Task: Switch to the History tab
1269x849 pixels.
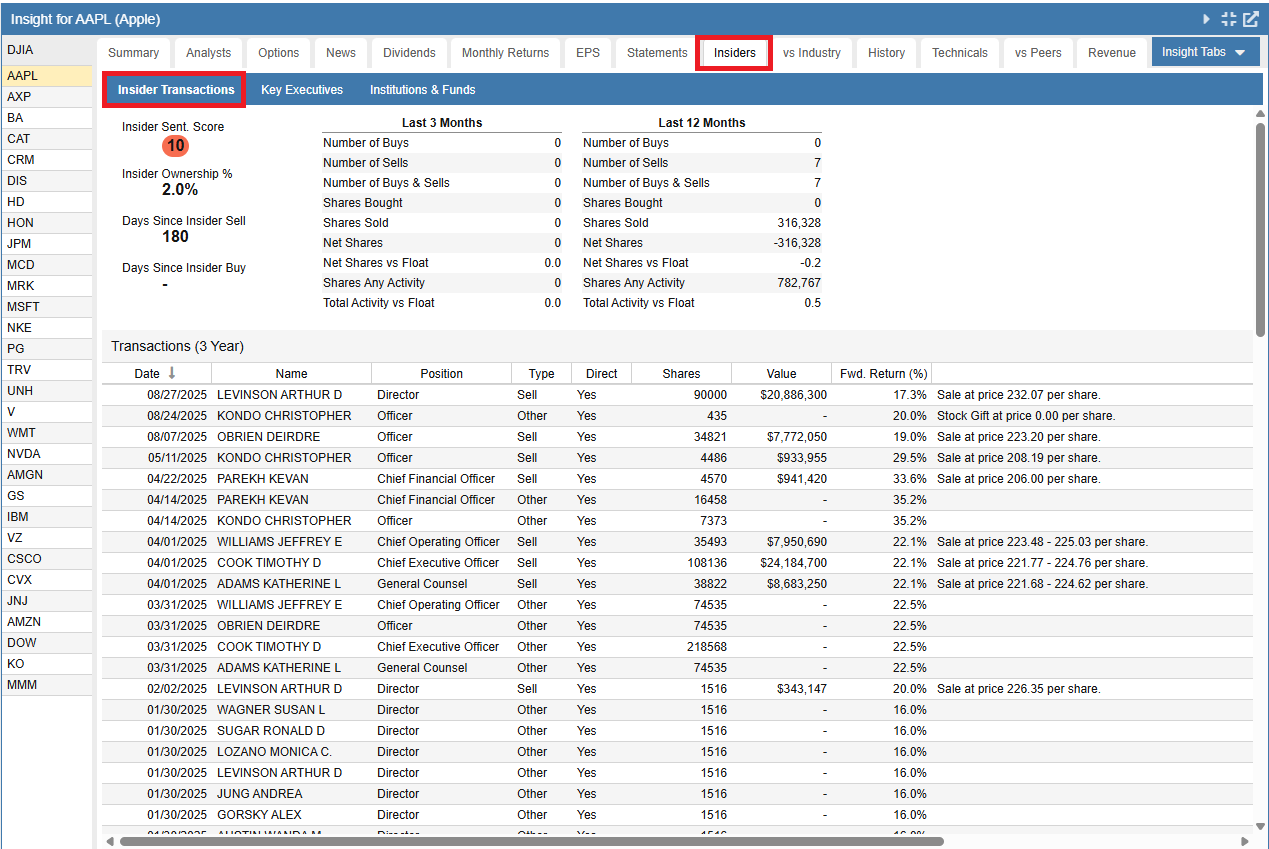Action: (886, 53)
